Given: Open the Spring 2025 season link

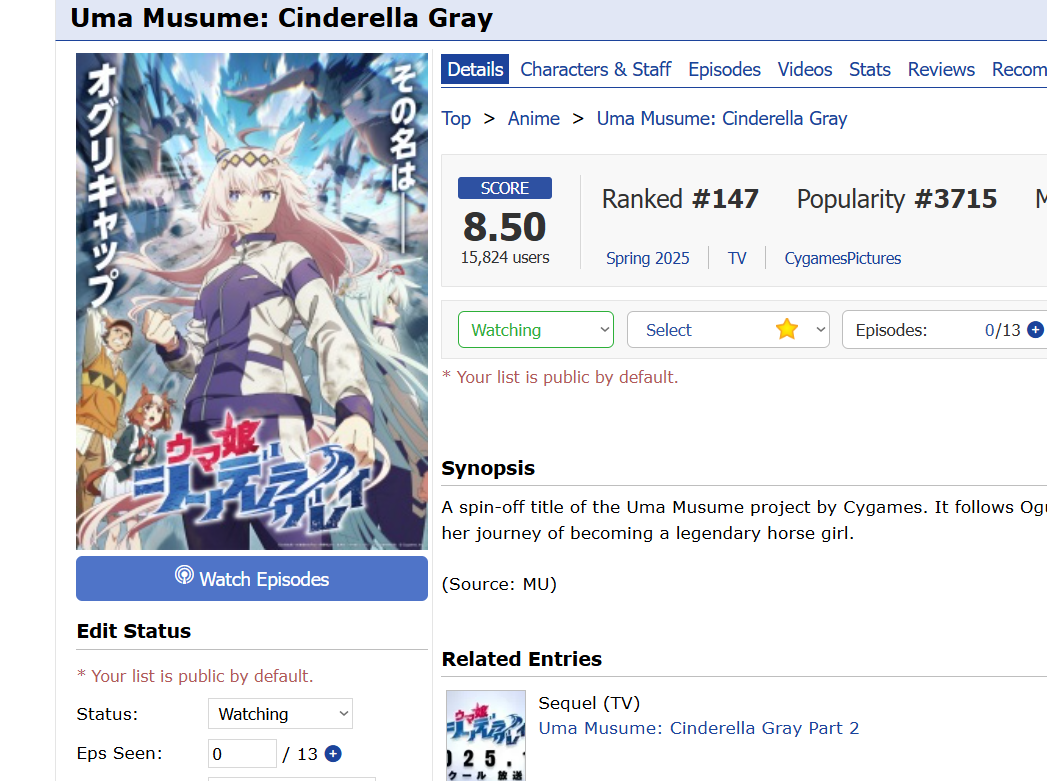Looking at the screenshot, I should pyautogui.click(x=647, y=258).
